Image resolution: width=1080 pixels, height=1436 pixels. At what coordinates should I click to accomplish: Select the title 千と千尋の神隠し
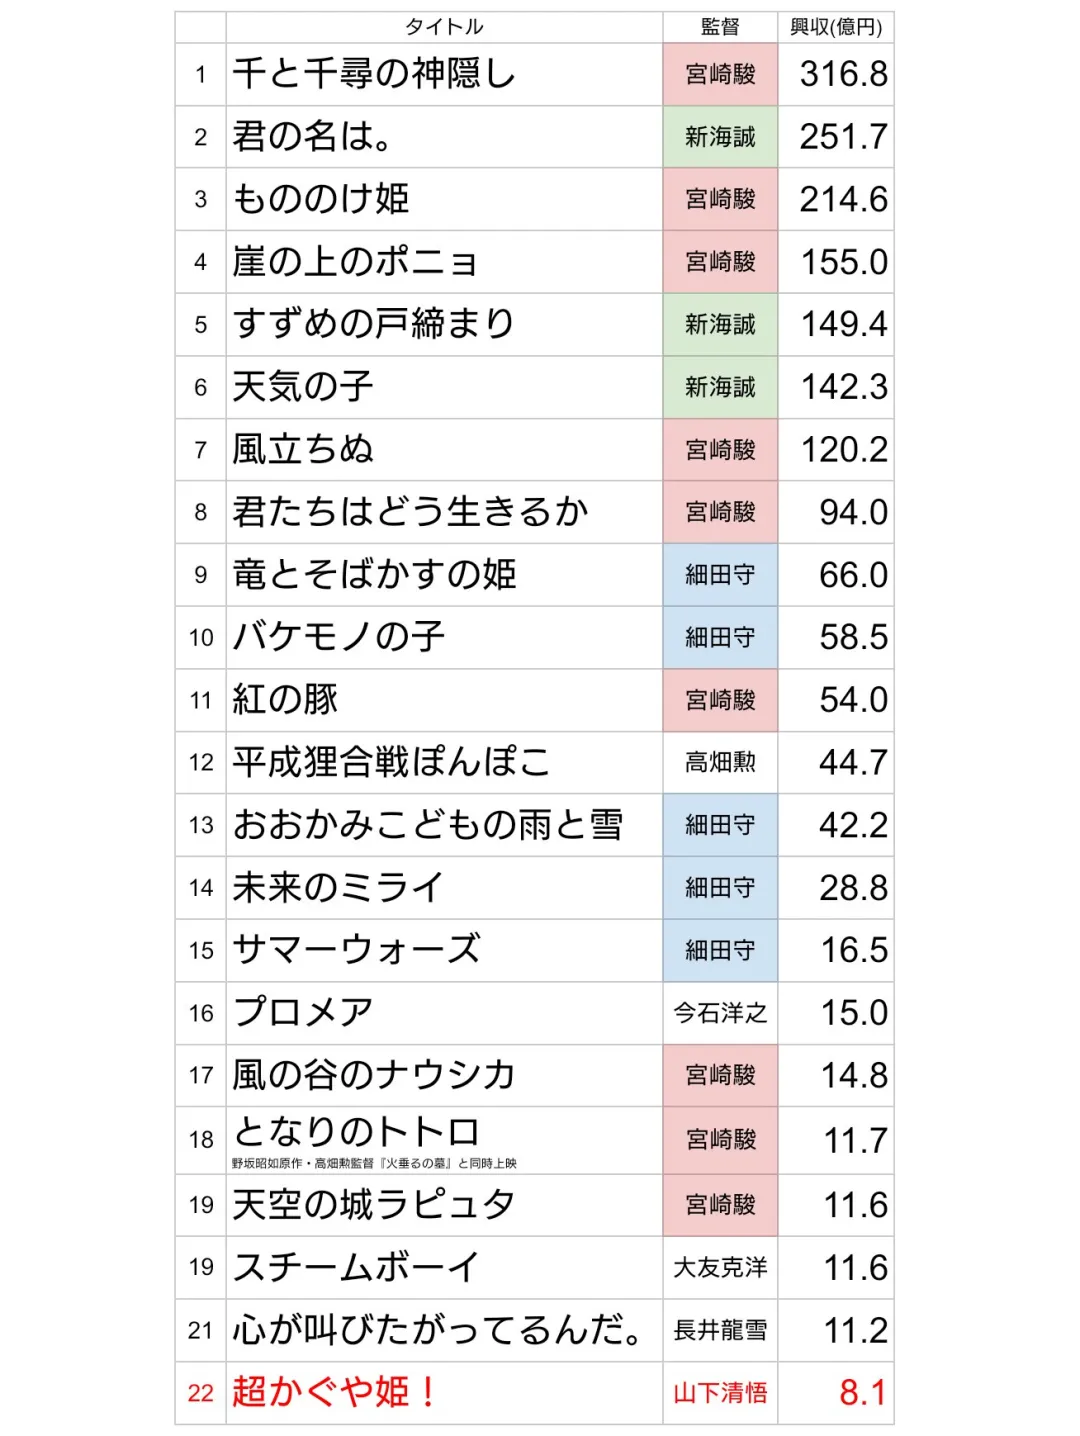[373, 74]
